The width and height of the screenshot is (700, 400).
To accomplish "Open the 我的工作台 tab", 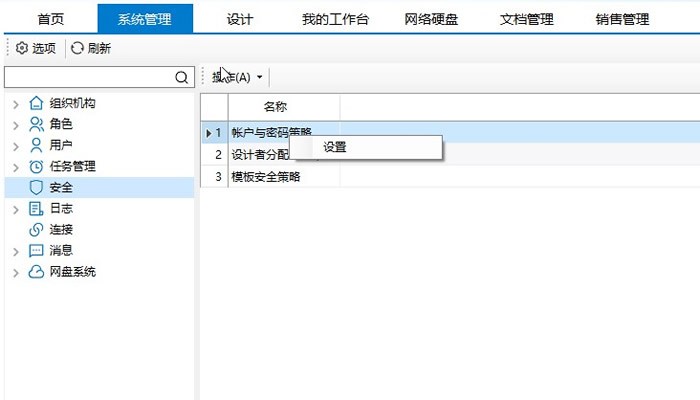I will click(335, 19).
